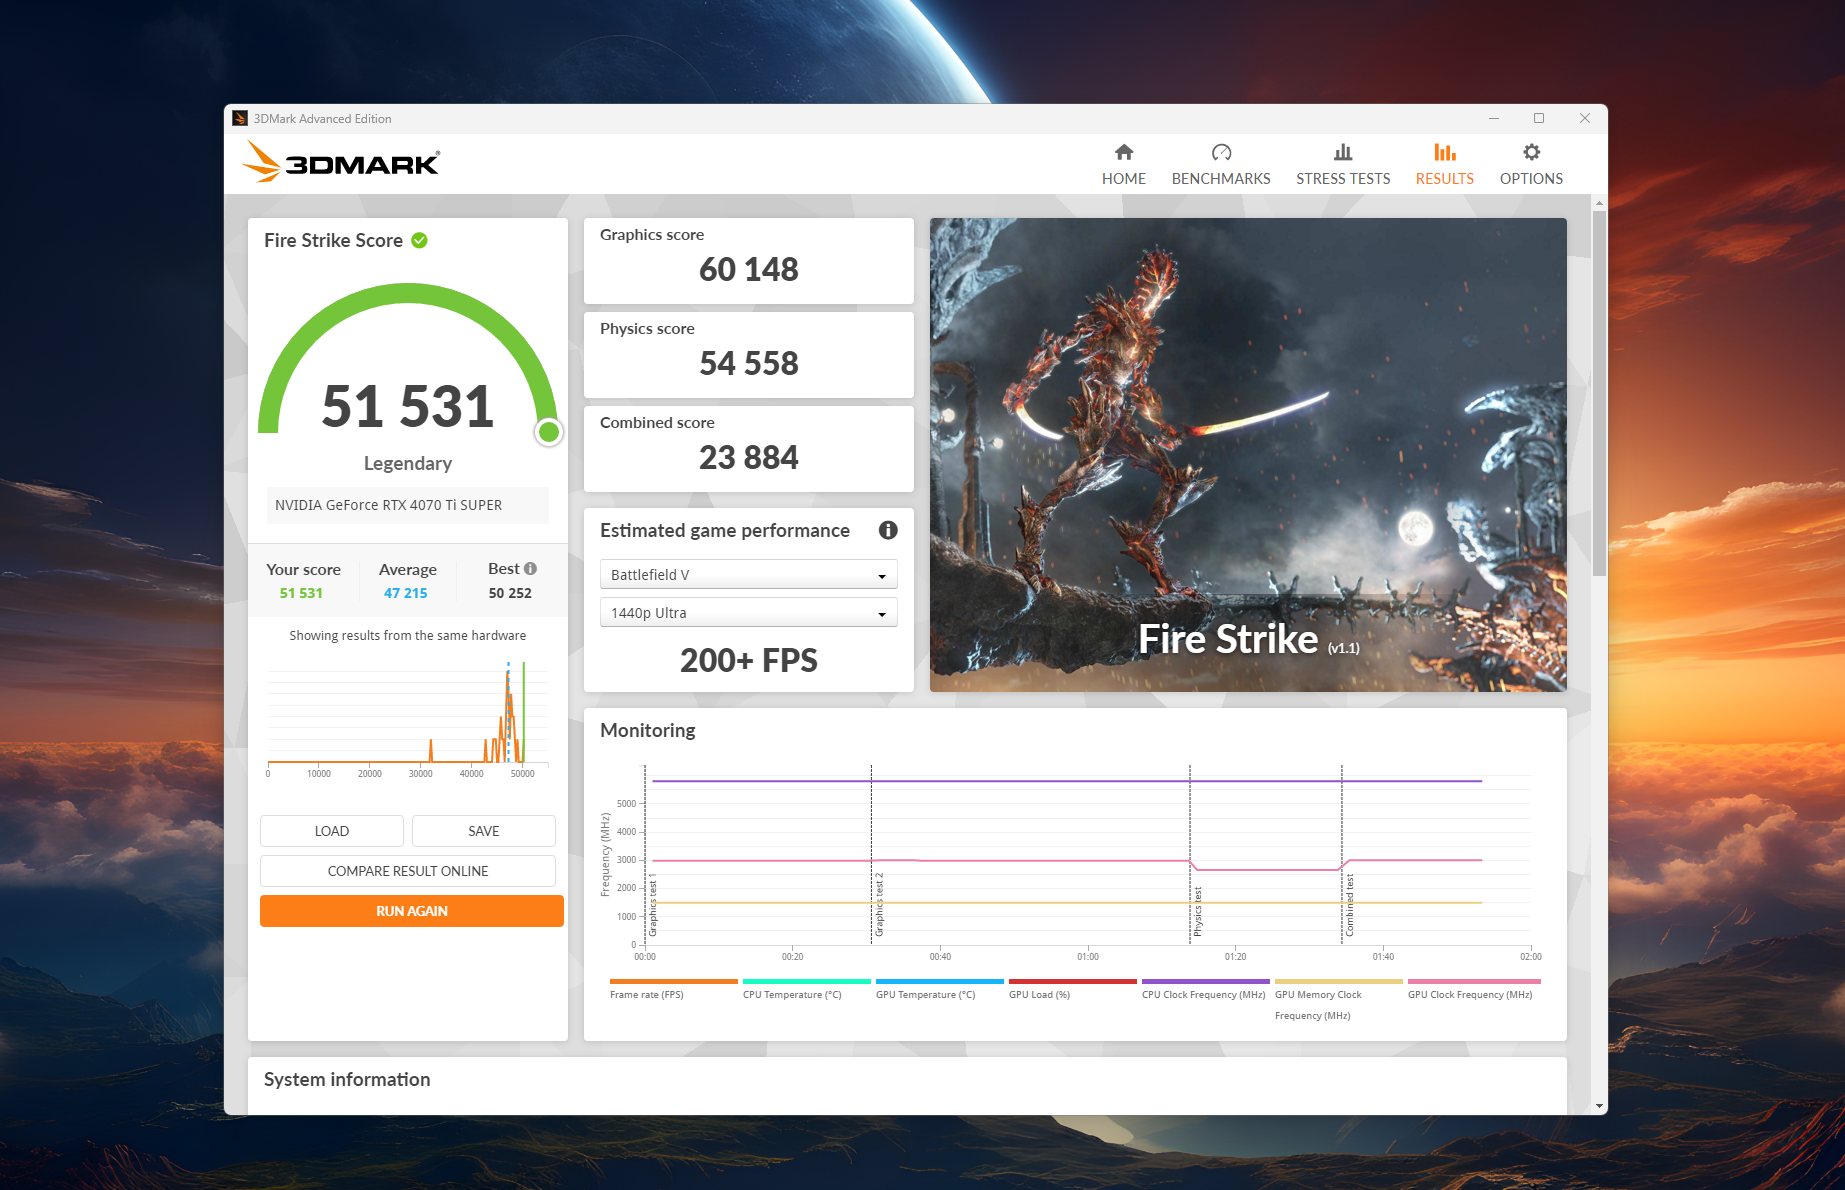The image size is (1845, 1190).
Task: Toggle CPU Clock Frequency legend item
Action: click(x=1205, y=989)
